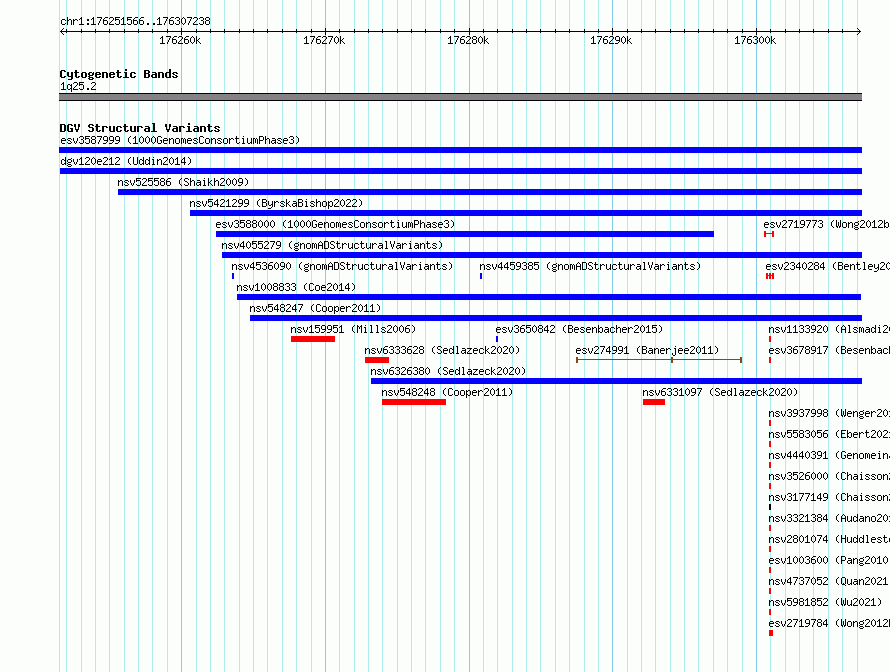Click the esv3650842 (Besenbacher2015) label
The height and width of the screenshot is (672, 890).
tap(579, 329)
